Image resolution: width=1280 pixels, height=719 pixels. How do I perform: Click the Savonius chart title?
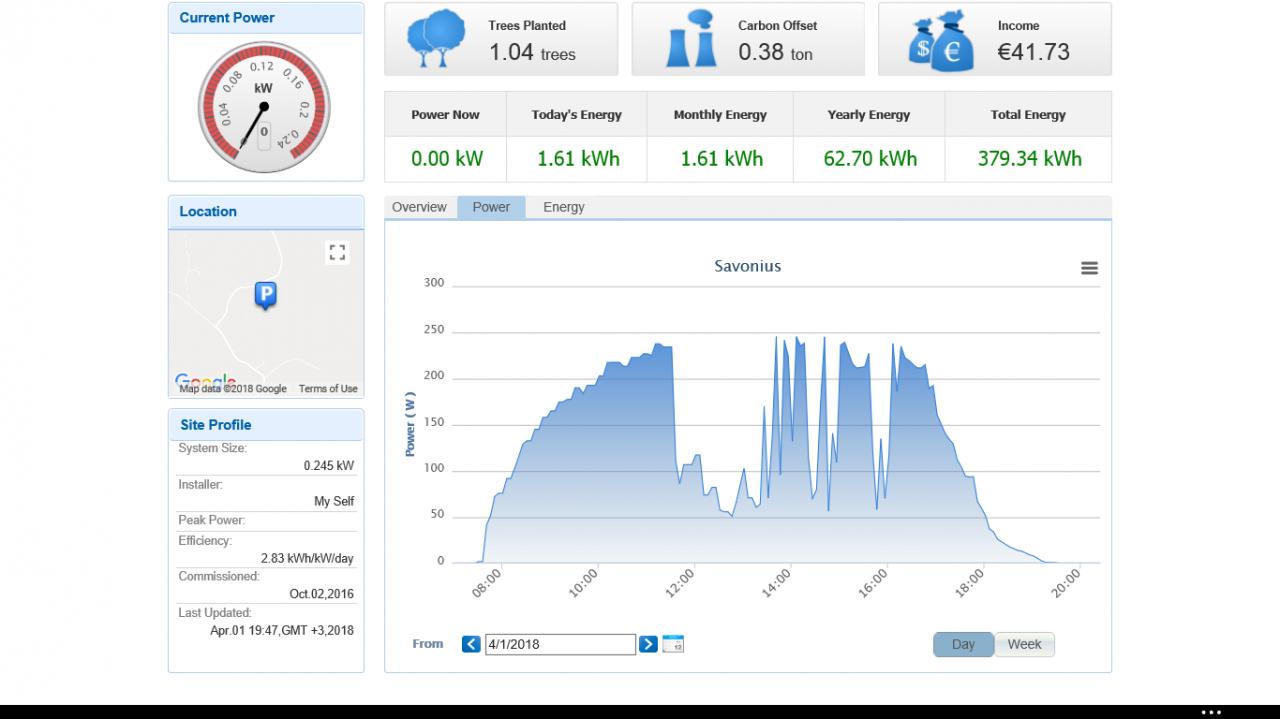click(748, 266)
